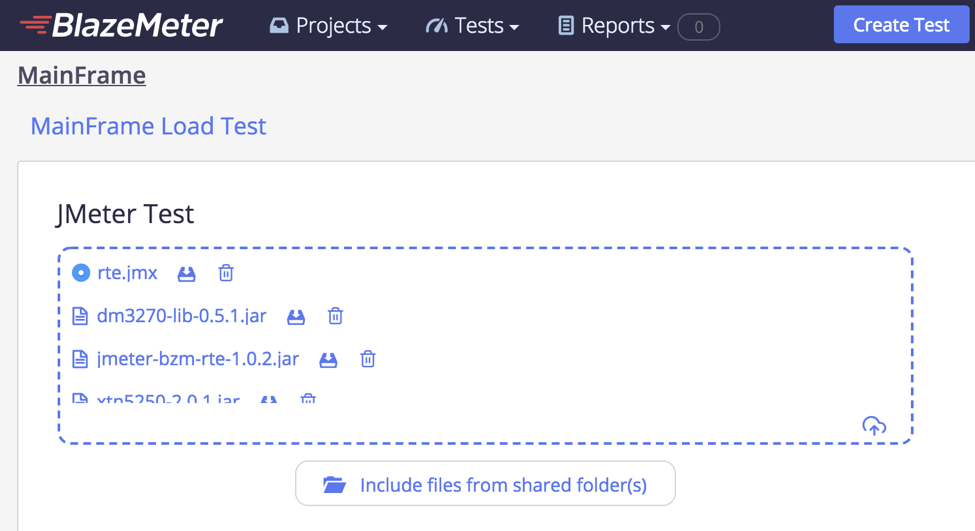Click the MainFrame Load Test title
The height and width of the screenshot is (531, 975).
(148, 126)
